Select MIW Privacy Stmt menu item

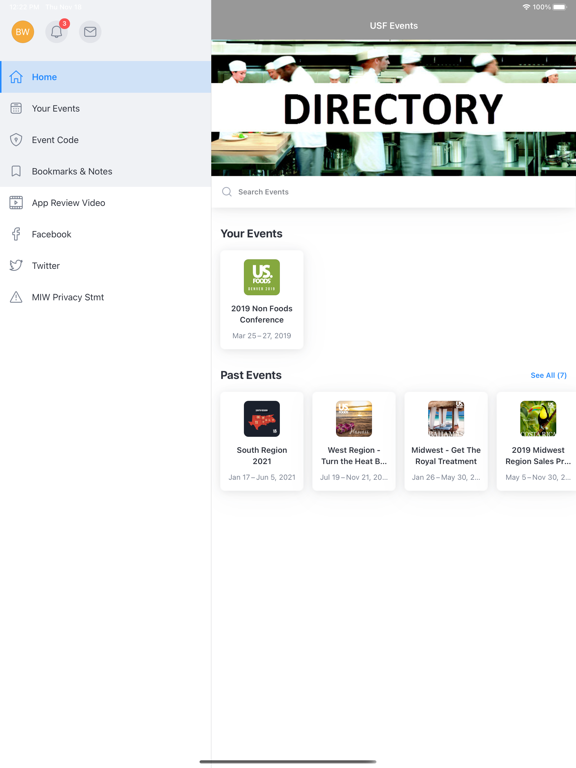106,297
